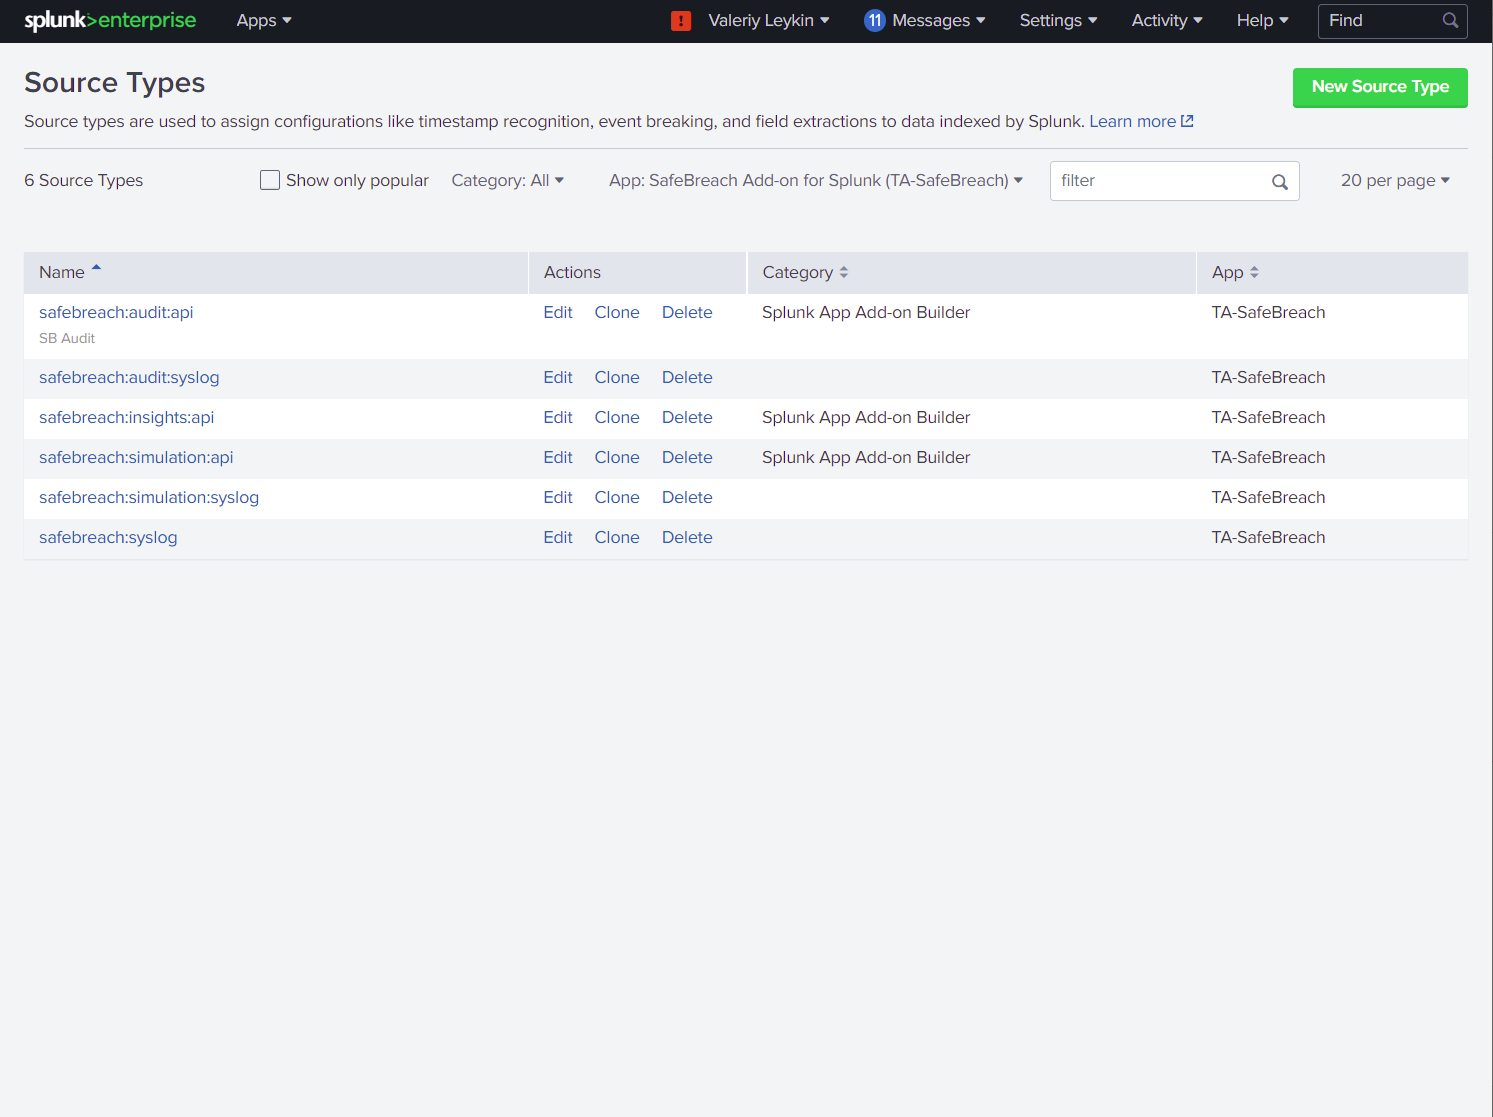Expand the Messages menu
The image size is (1493, 1117).
click(x=939, y=20)
